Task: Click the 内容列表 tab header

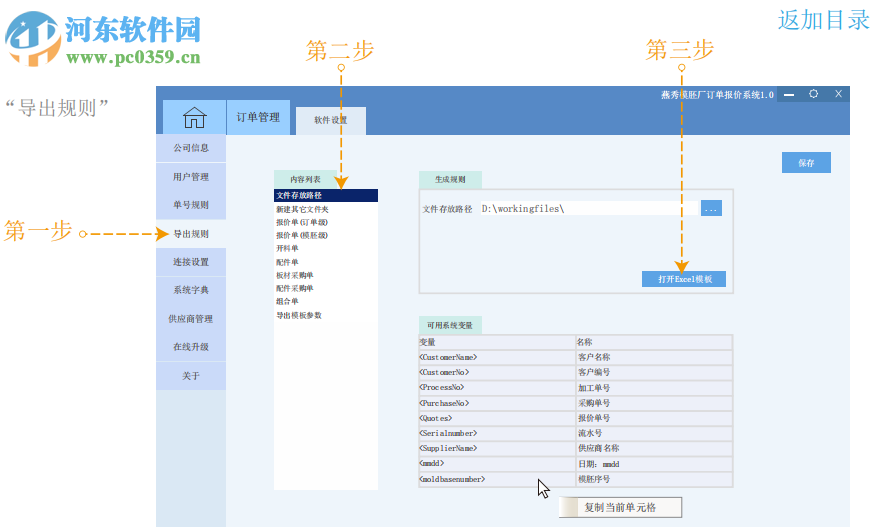Action: [305, 179]
